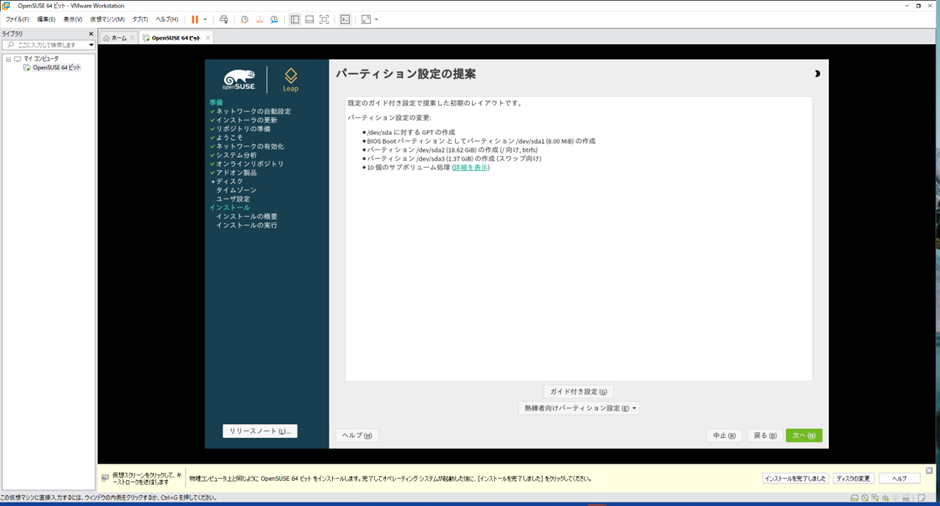Click the ガイド付き設定 button
Viewport: 940px width, 506px height.
pos(579,392)
